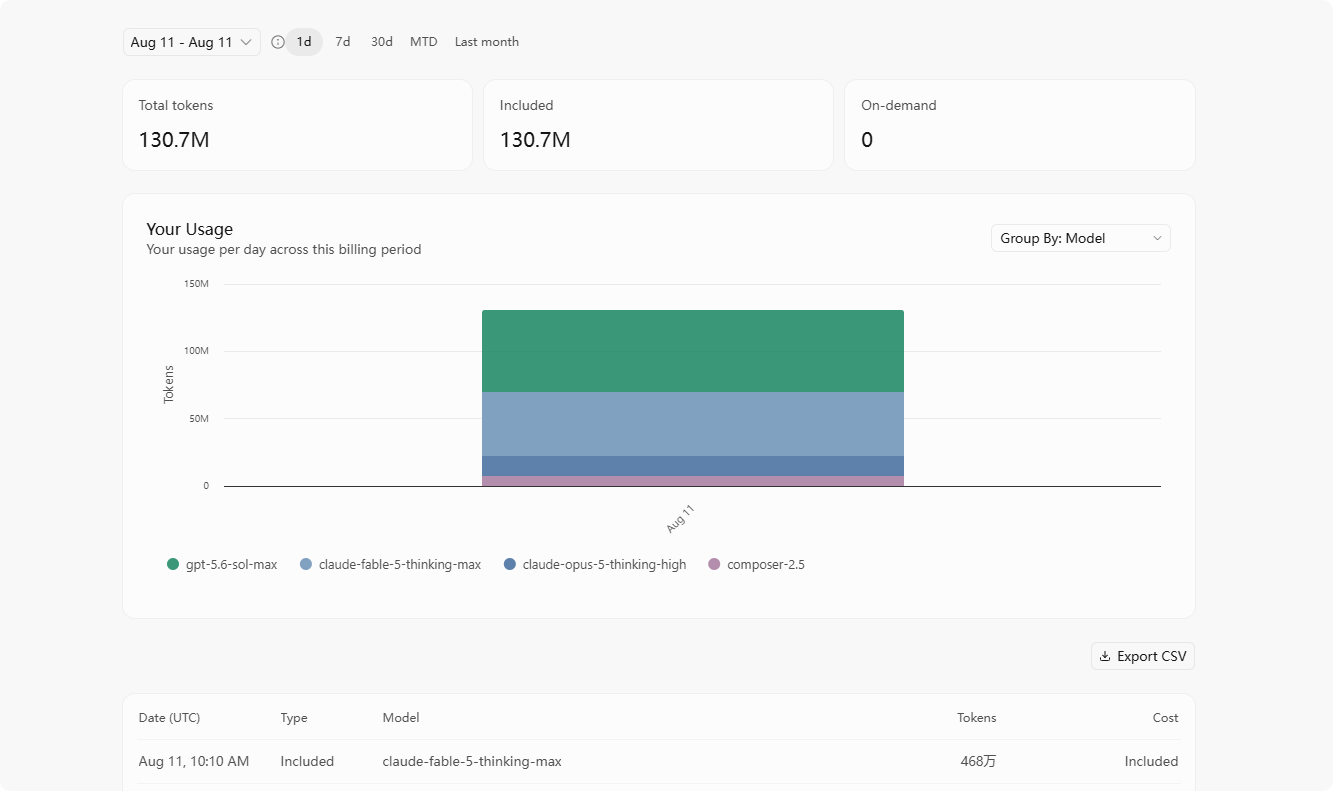The image size is (1333, 791).
Task: Select the 1d time range
Action: click(304, 42)
